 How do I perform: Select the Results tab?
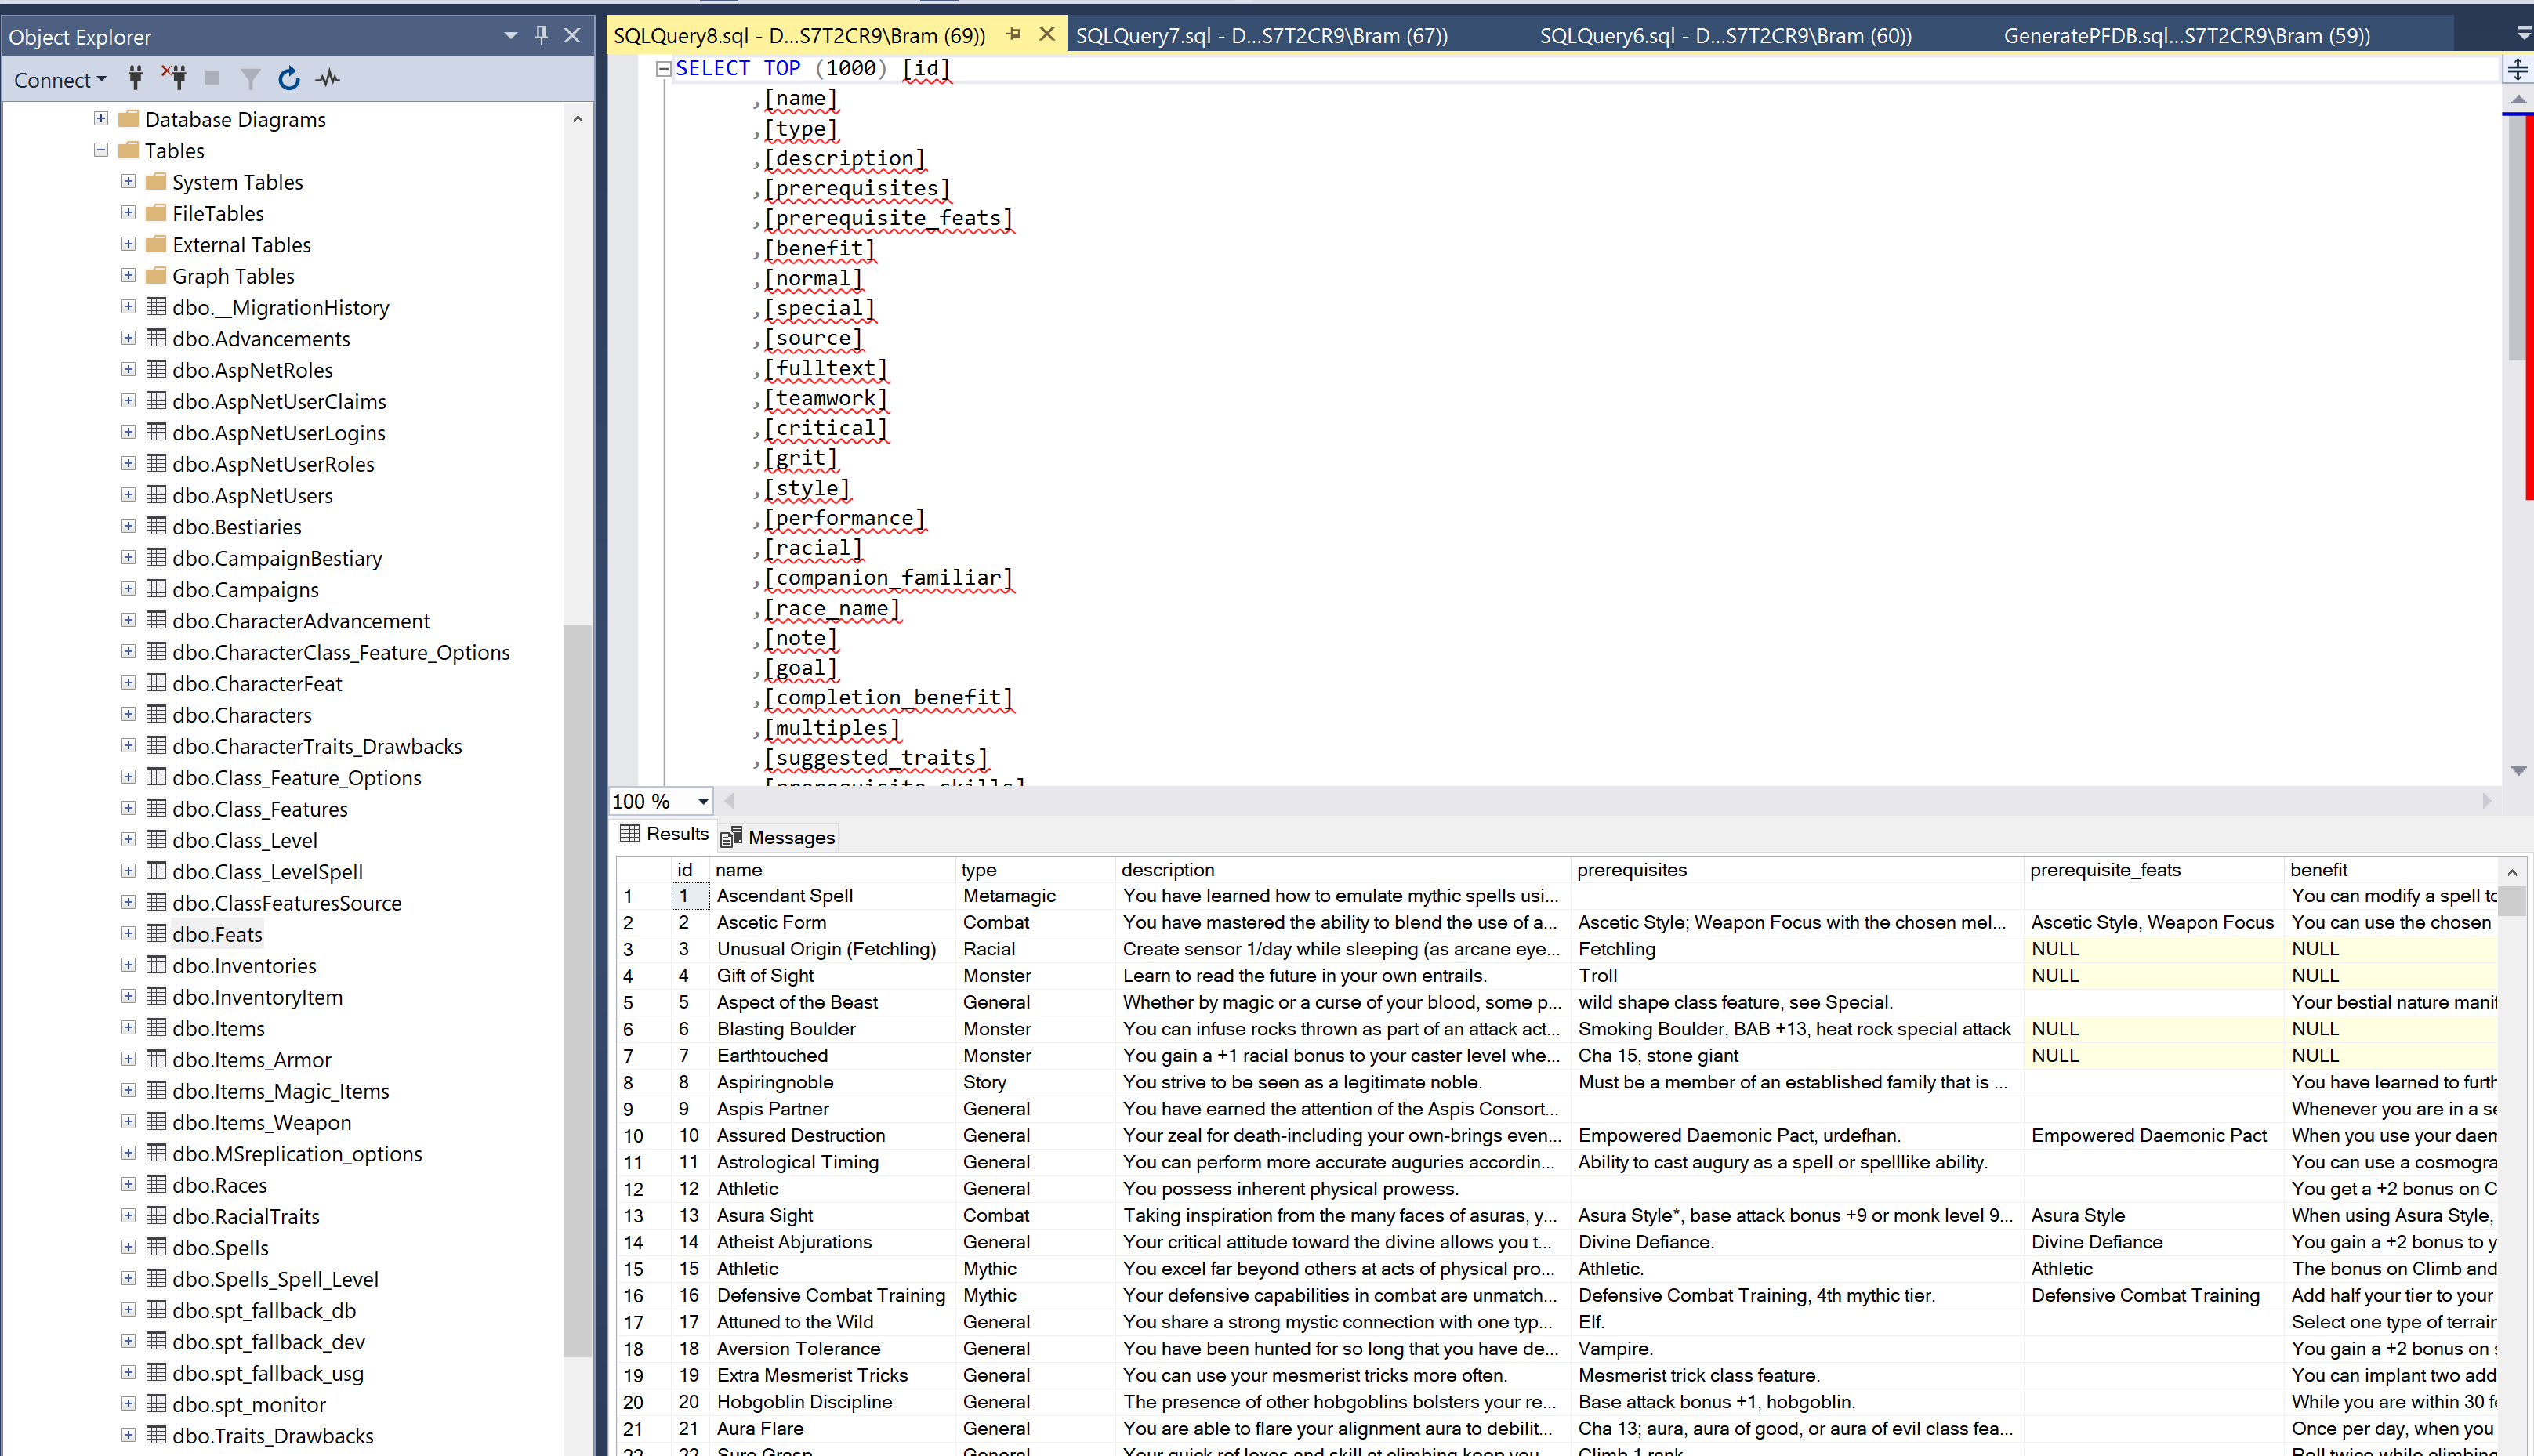(664, 834)
